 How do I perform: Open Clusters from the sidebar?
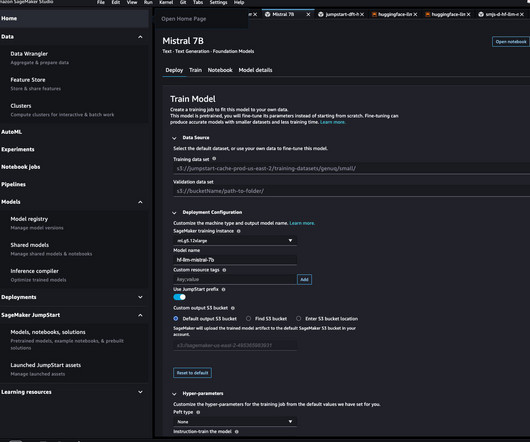click(21, 106)
